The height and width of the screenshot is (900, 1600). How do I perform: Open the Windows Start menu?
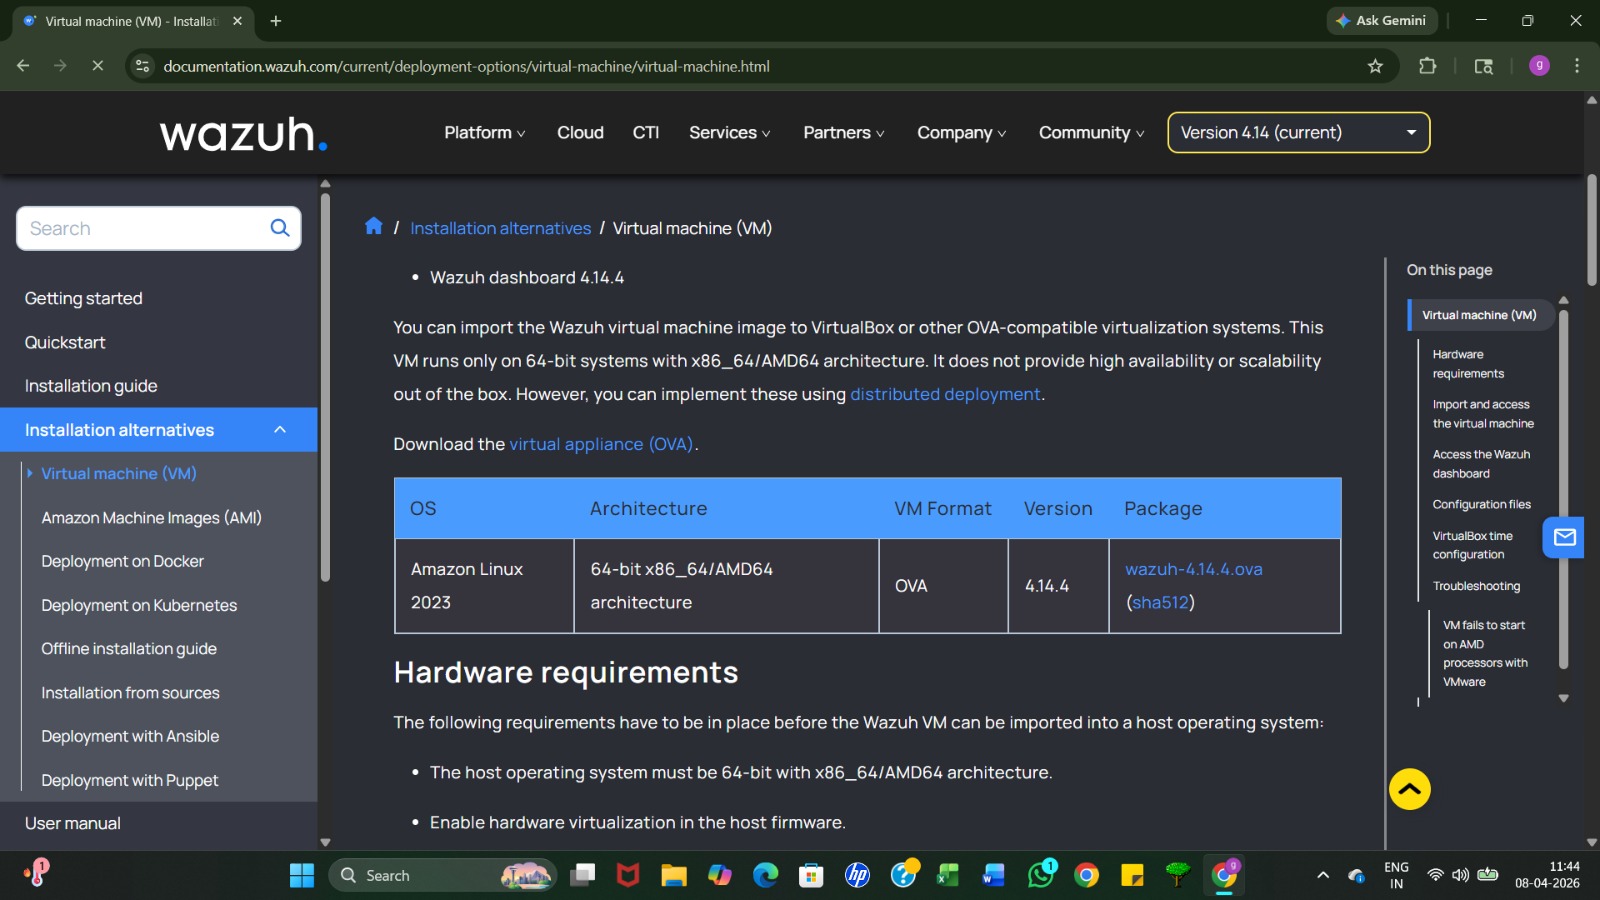[302, 876]
